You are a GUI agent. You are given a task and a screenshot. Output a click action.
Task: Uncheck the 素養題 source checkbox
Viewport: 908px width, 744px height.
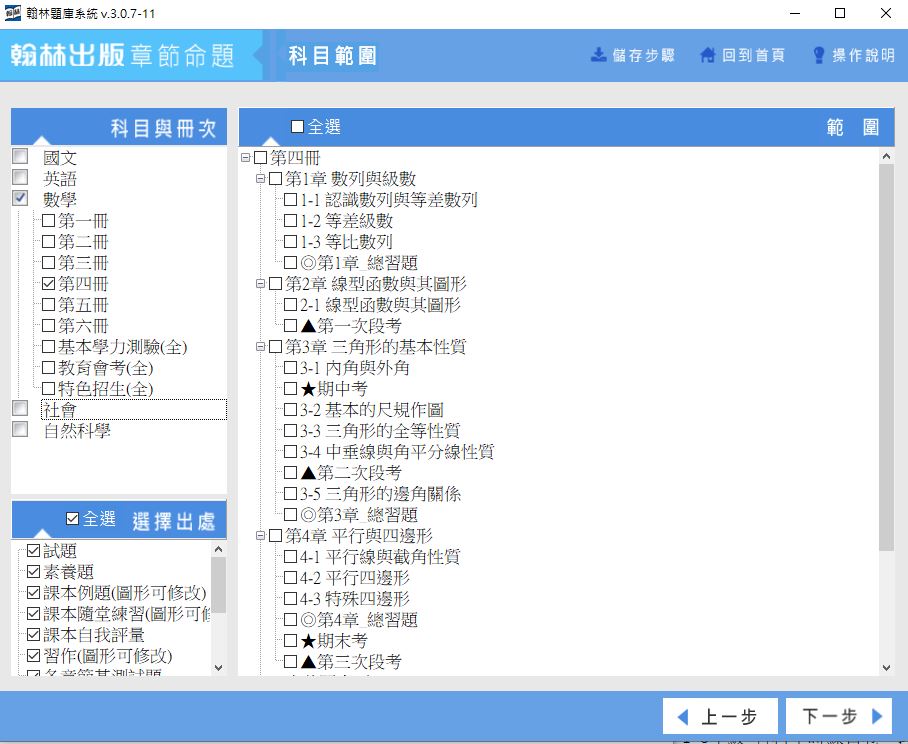(34, 572)
